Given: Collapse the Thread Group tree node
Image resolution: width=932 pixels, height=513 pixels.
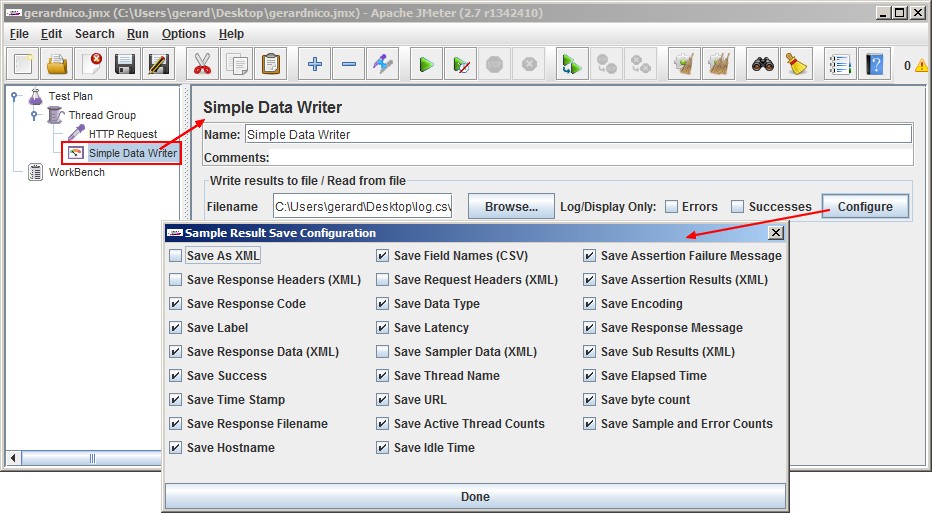Looking at the screenshot, I should [x=35, y=116].
